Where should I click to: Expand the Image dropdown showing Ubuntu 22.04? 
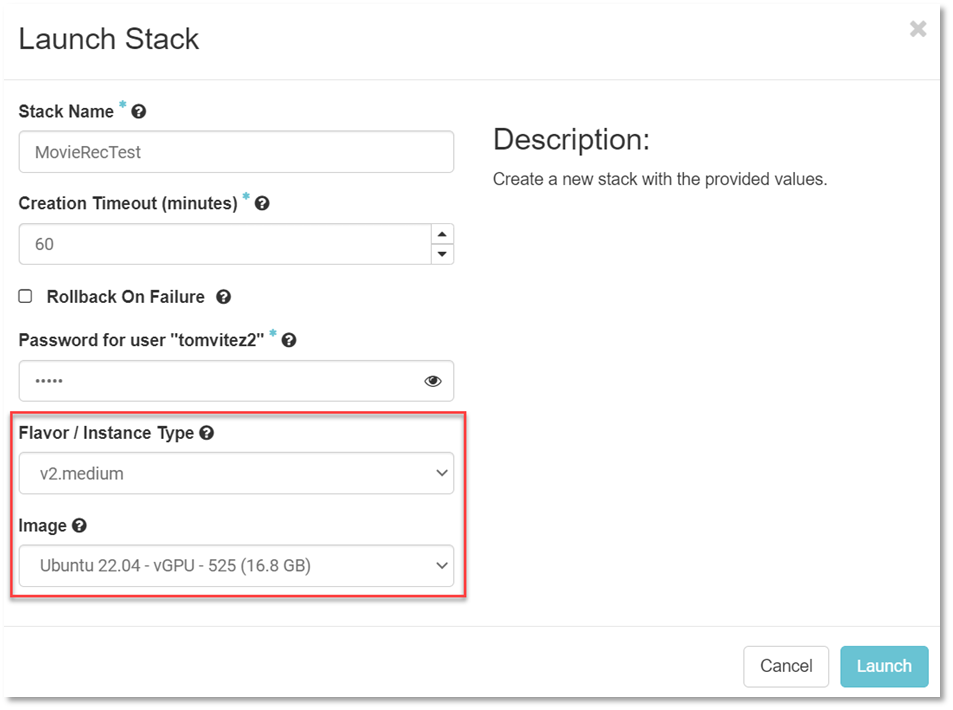pos(236,566)
